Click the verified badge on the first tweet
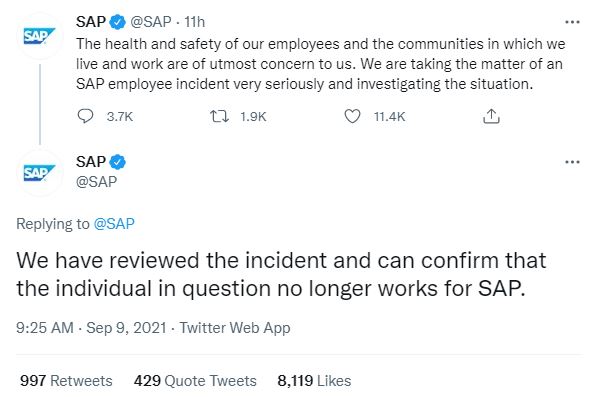Image resolution: width=598 pixels, height=397 pixels. pos(117,22)
